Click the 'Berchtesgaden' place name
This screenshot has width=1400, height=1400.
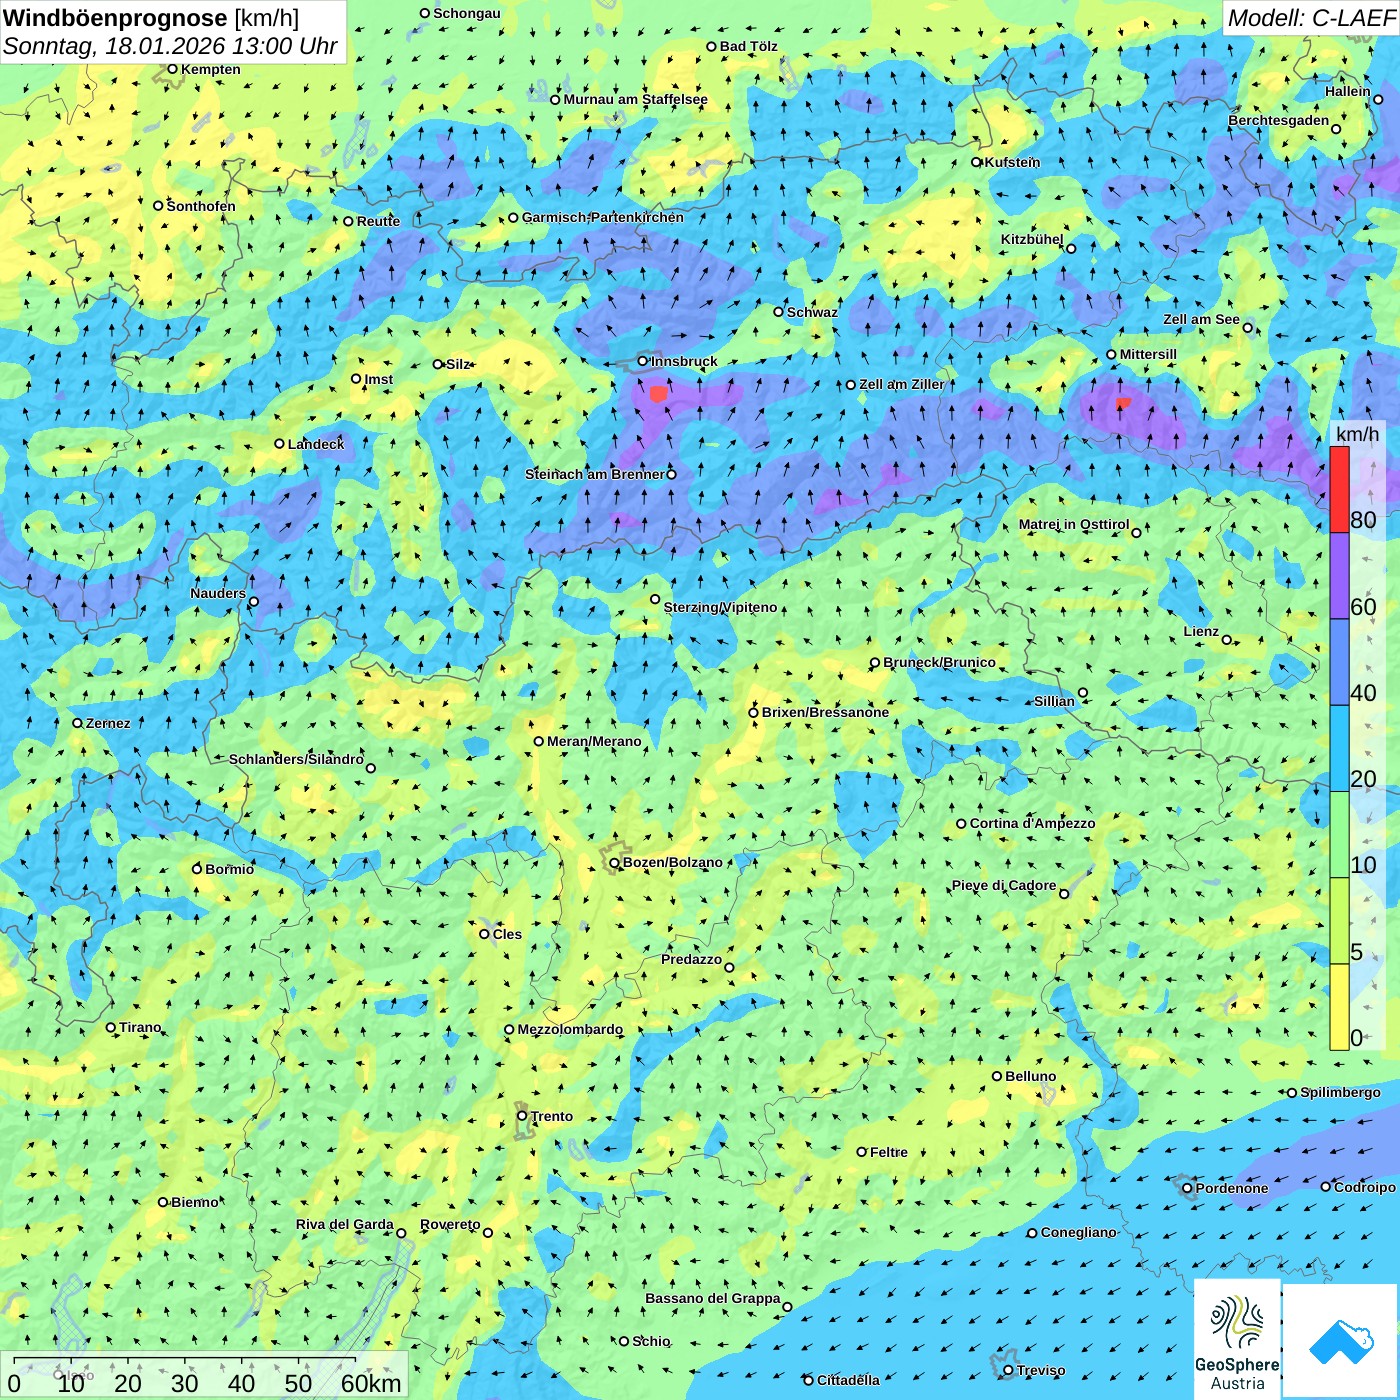coord(1279,120)
